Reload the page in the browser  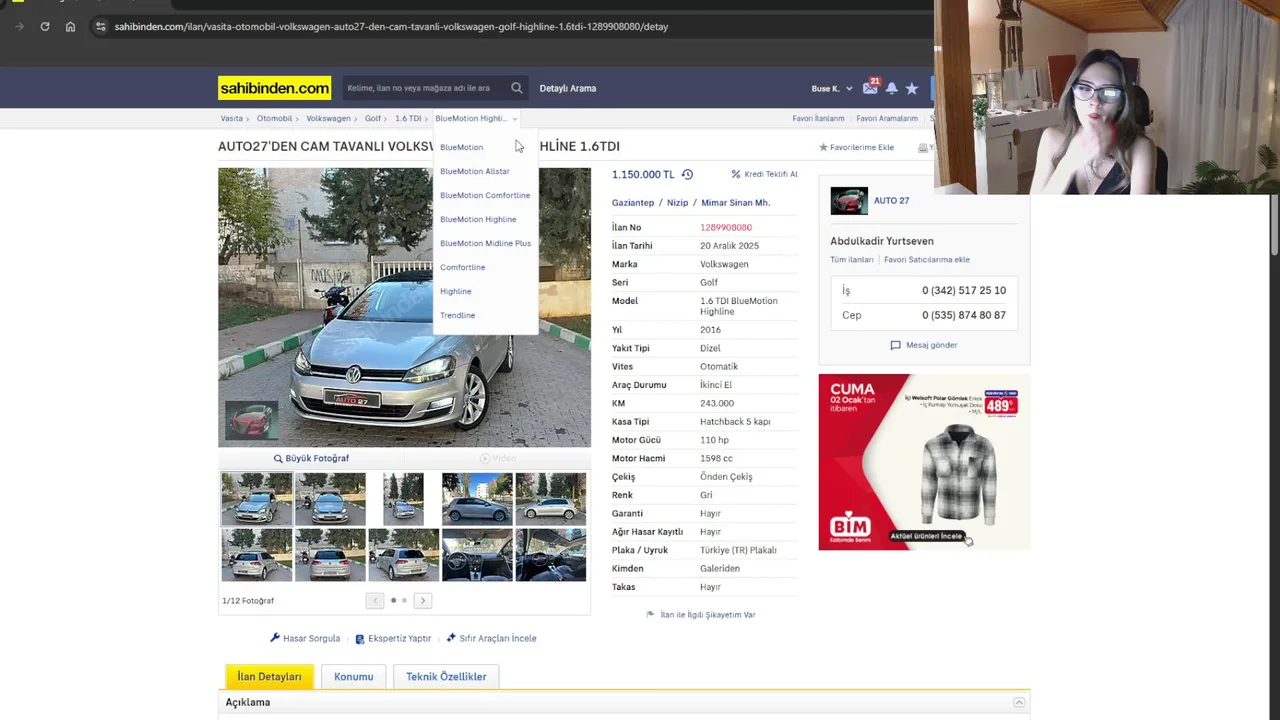coord(45,26)
